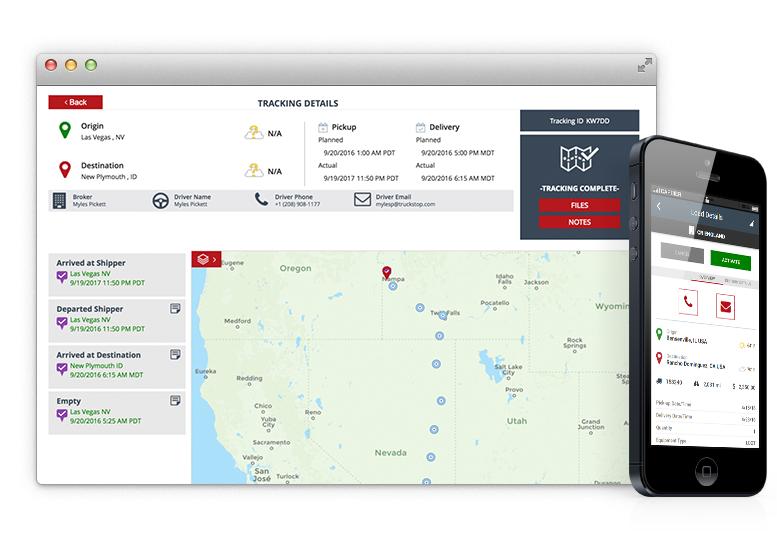Click the purple check icon for Departed Shipper
Viewport: 777px width, 533px height.
[61, 323]
